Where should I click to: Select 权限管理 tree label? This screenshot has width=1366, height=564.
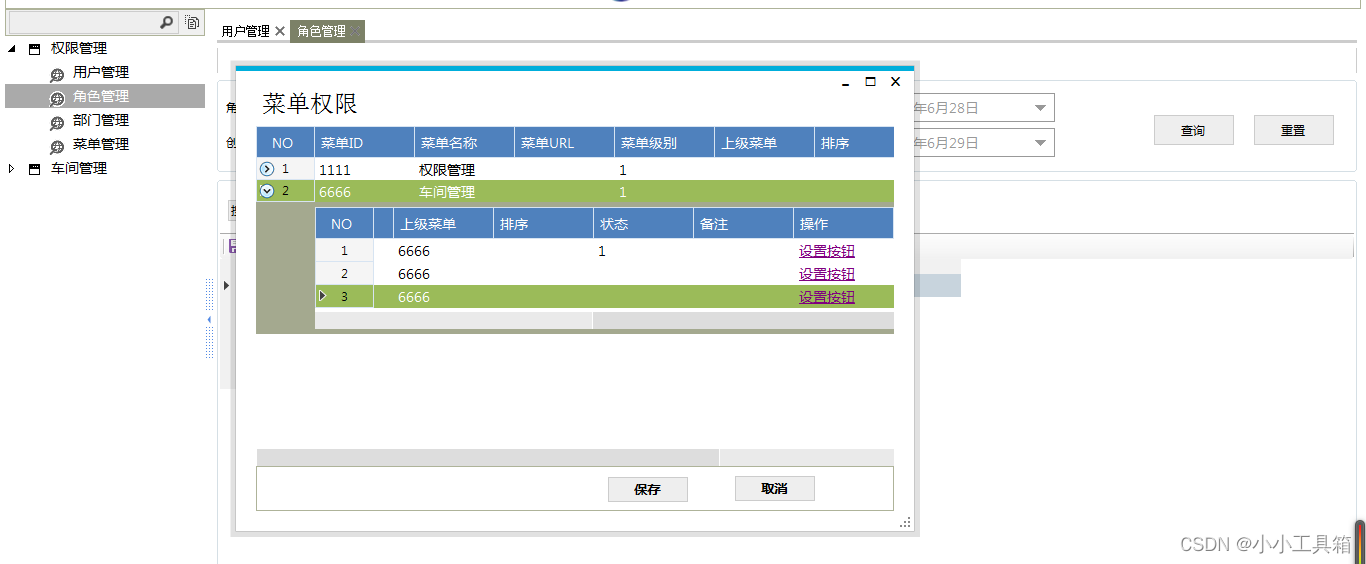coord(79,48)
